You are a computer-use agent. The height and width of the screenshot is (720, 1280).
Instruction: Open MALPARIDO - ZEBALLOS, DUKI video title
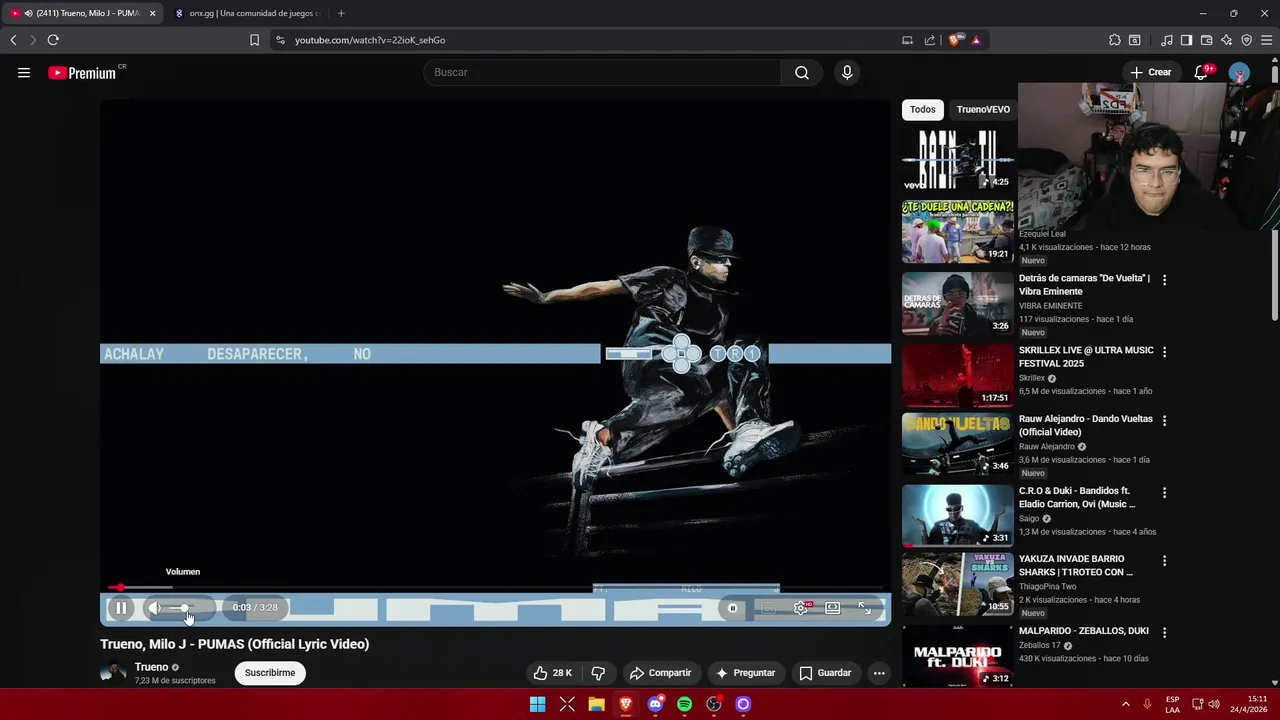[1084, 631]
